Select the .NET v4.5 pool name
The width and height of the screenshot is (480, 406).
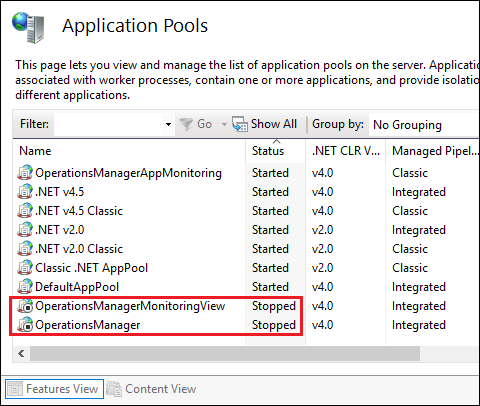60,192
